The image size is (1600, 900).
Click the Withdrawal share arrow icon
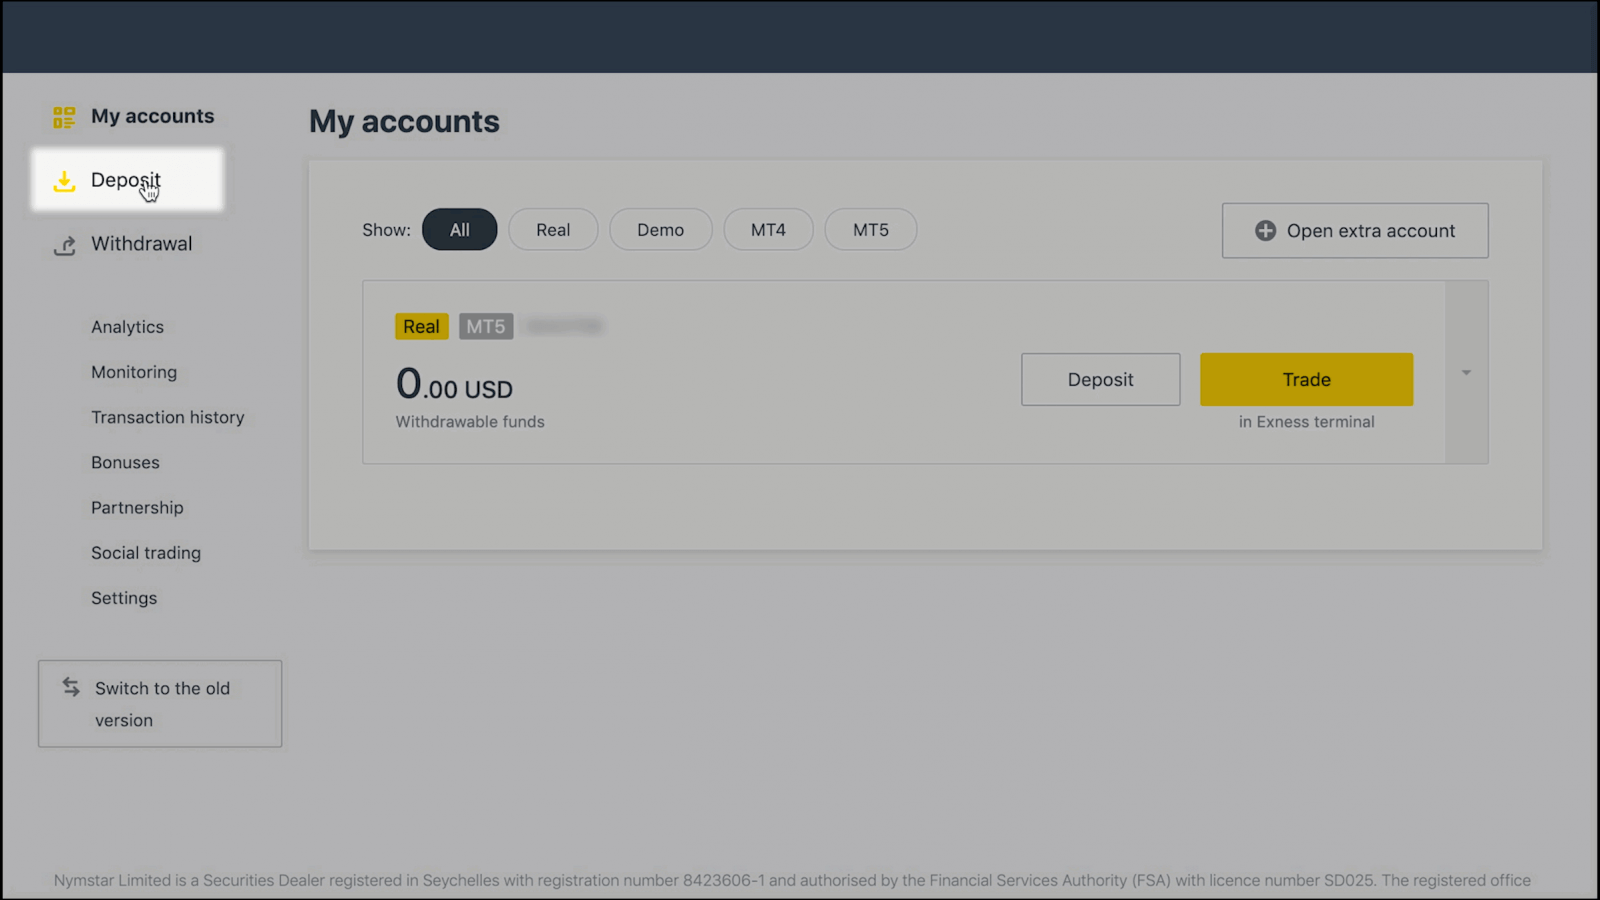click(65, 245)
